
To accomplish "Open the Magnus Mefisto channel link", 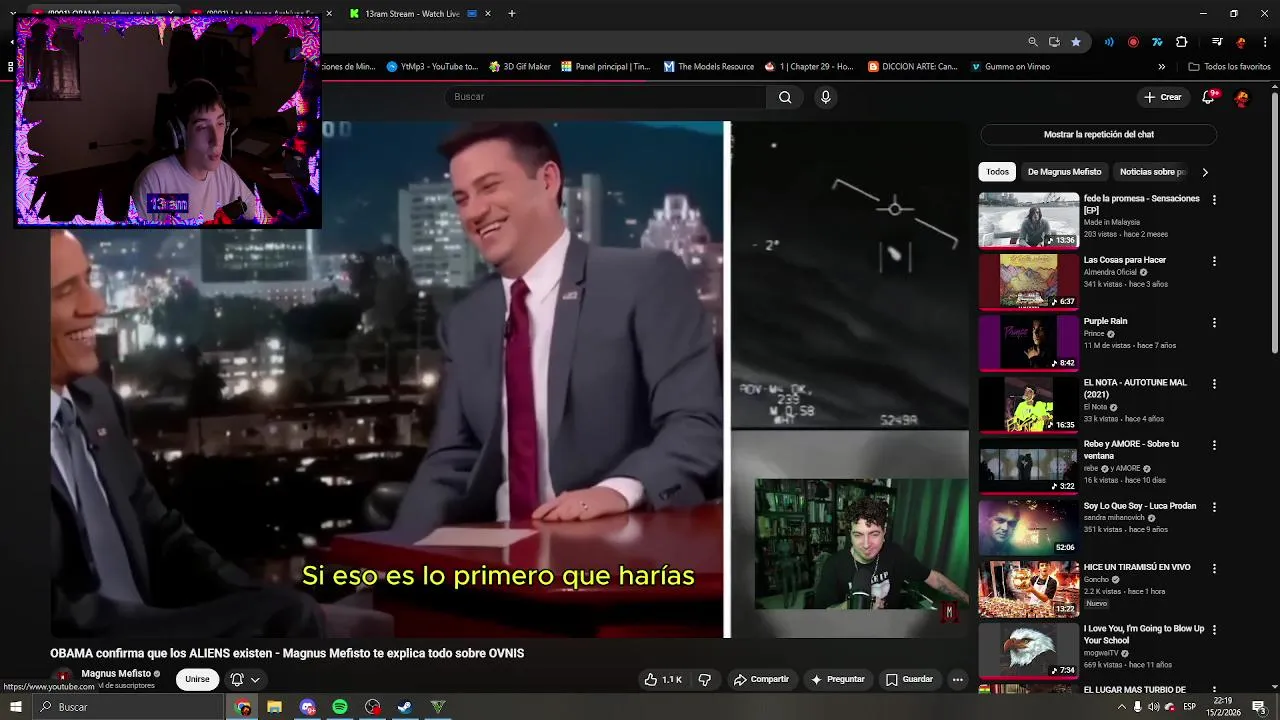I will click(x=116, y=674).
